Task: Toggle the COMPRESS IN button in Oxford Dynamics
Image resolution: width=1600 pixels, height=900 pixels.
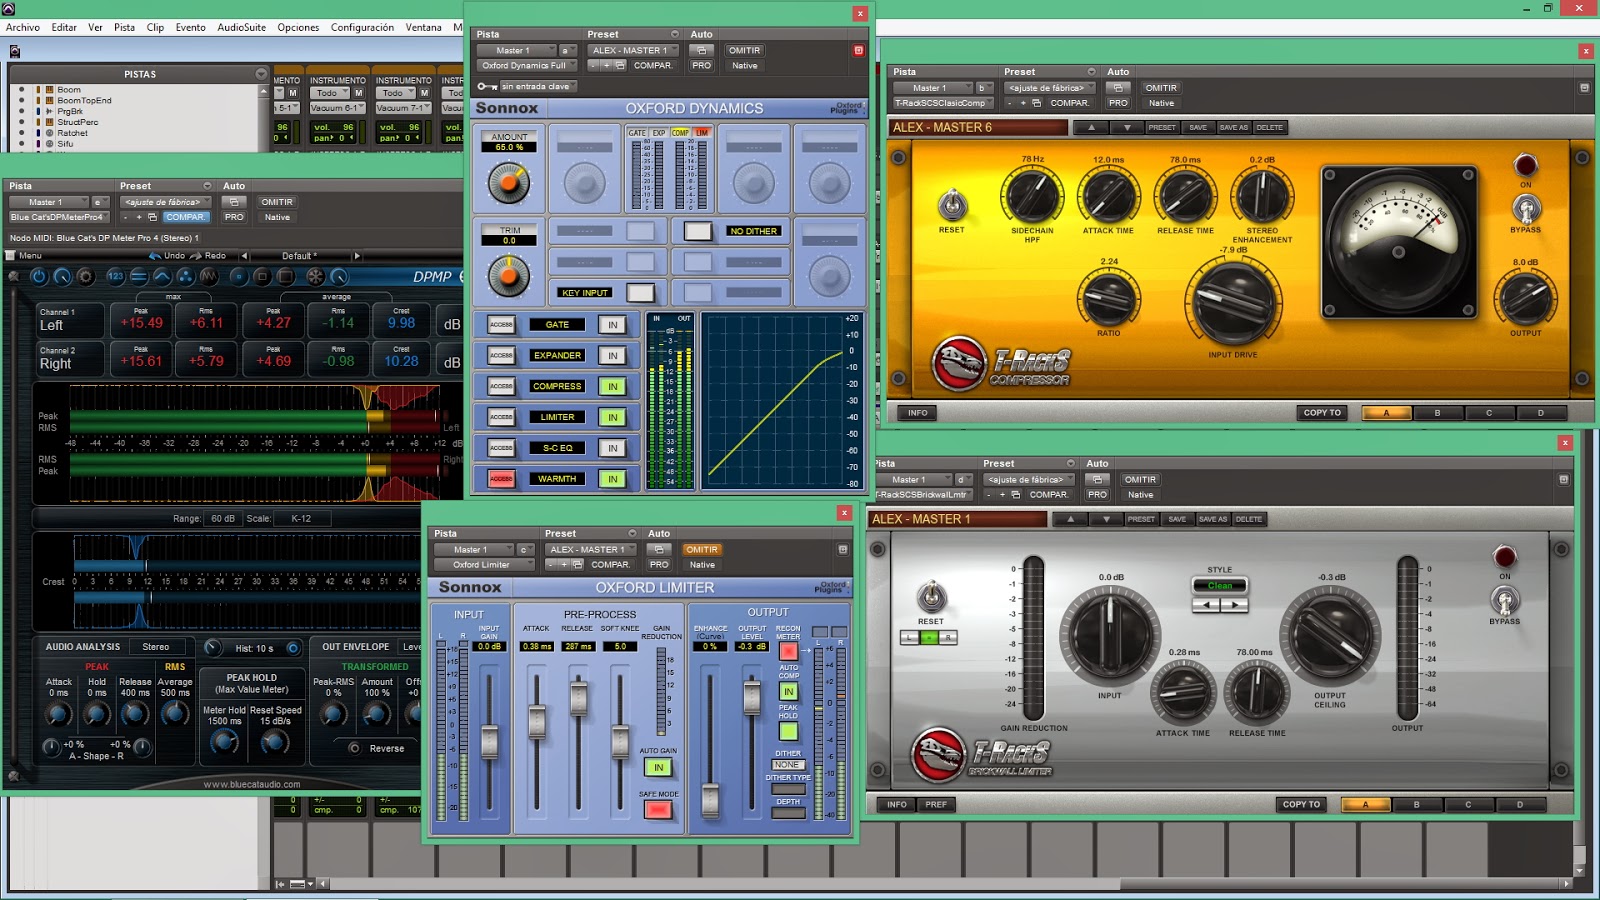Action: click(x=612, y=386)
